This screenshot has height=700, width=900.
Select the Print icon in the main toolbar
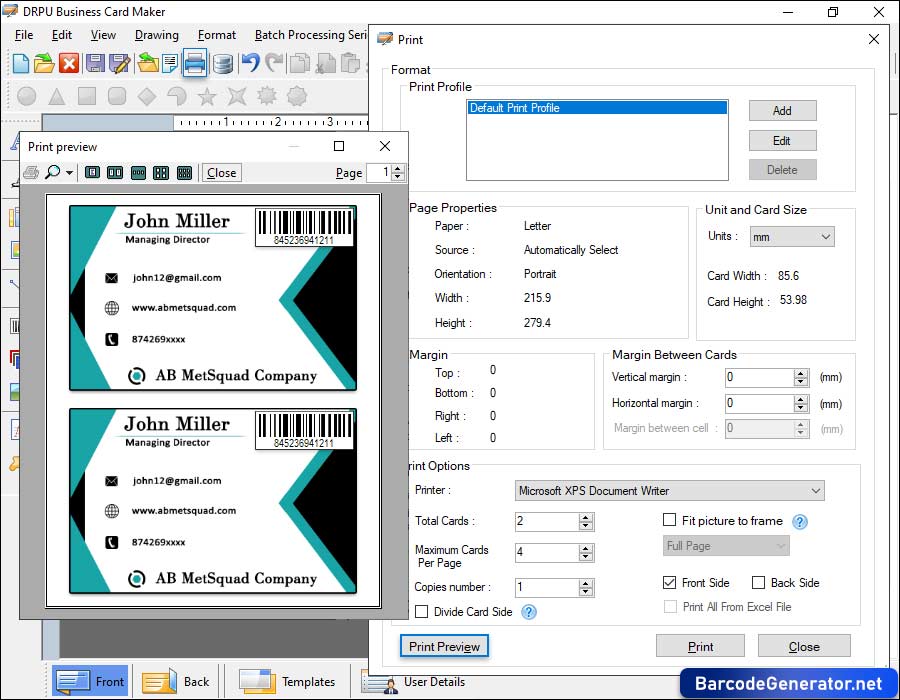(196, 63)
